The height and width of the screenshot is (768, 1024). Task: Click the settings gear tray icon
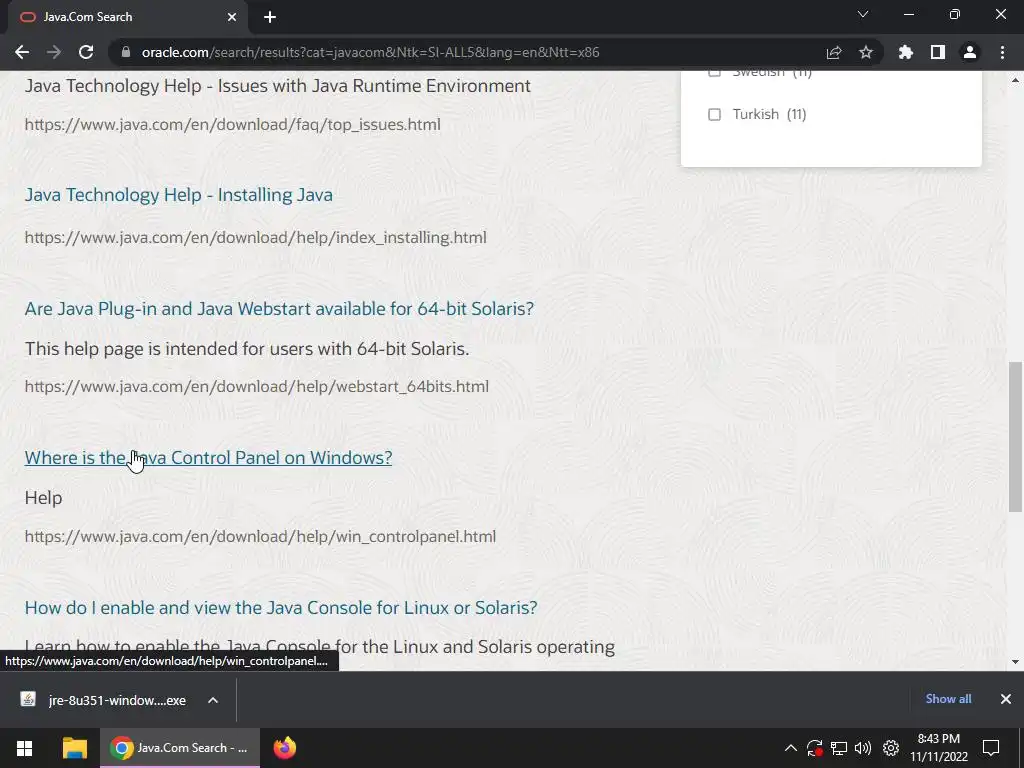[891, 748]
